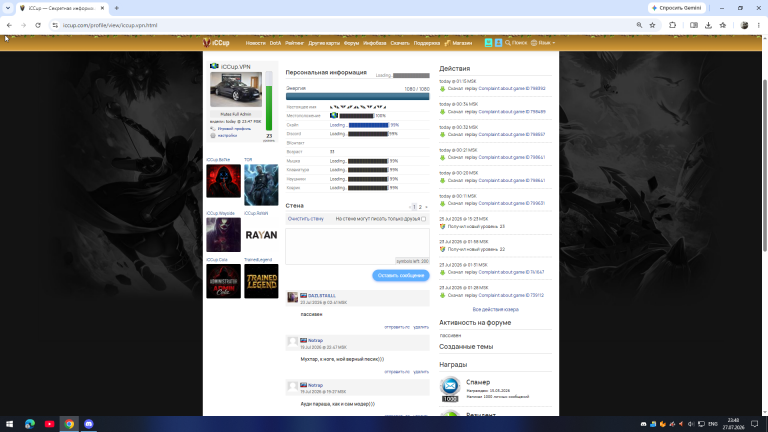Click the Оставить сообщение button
This screenshot has width=768, height=432.
click(x=401, y=275)
